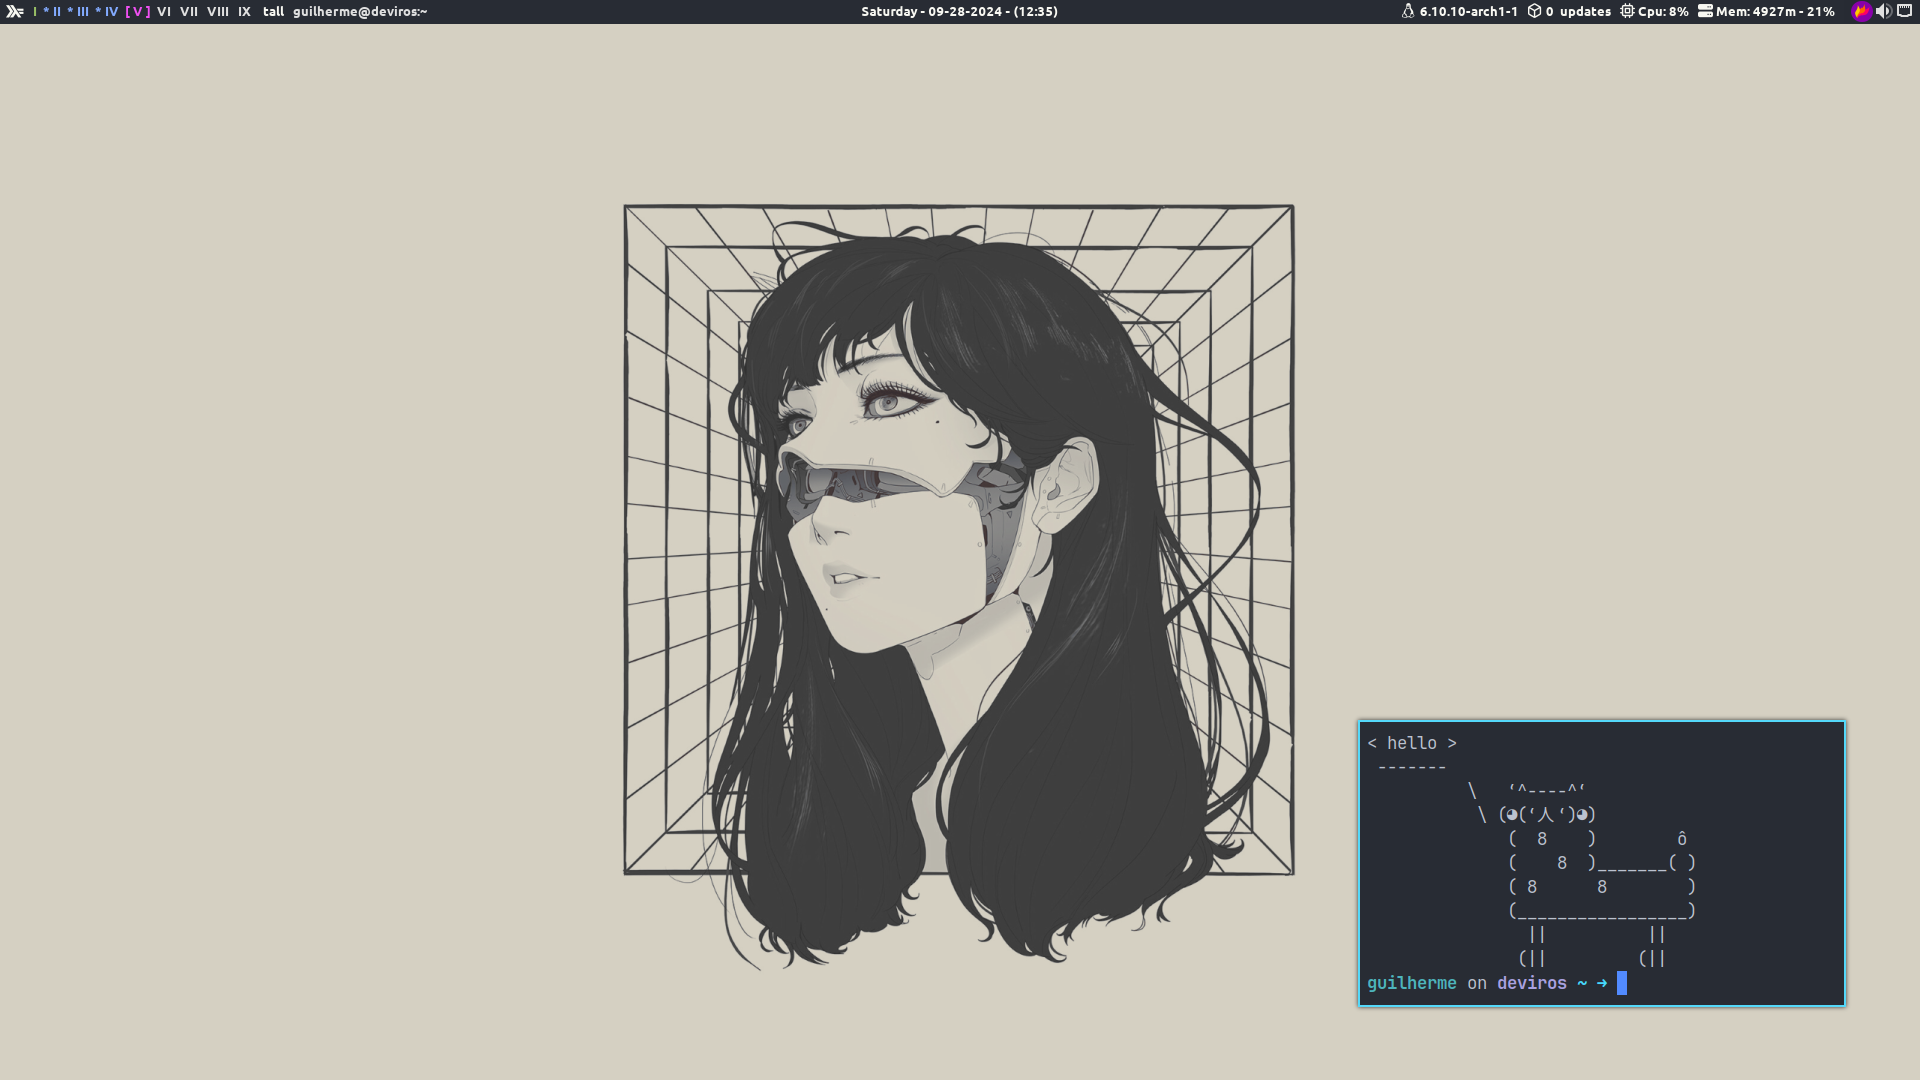Switch to workspace III
Screen dimensions: 1920x1080
(82, 12)
